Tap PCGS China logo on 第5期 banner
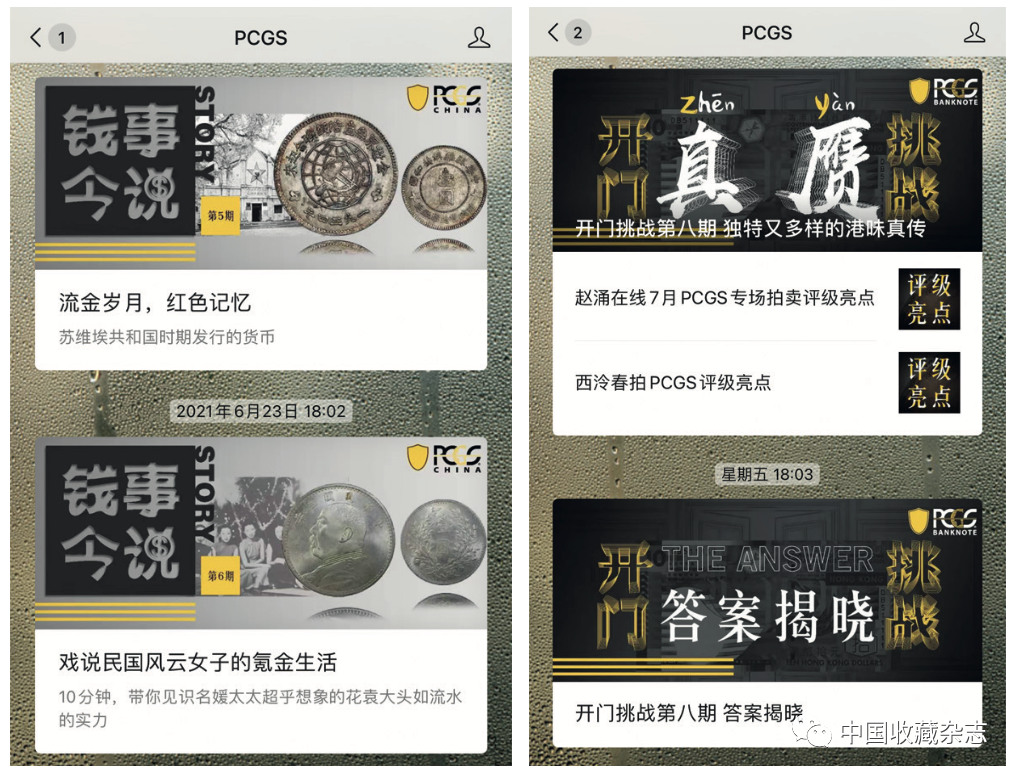The width and height of the screenshot is (1022, 778). click(445, 99)
